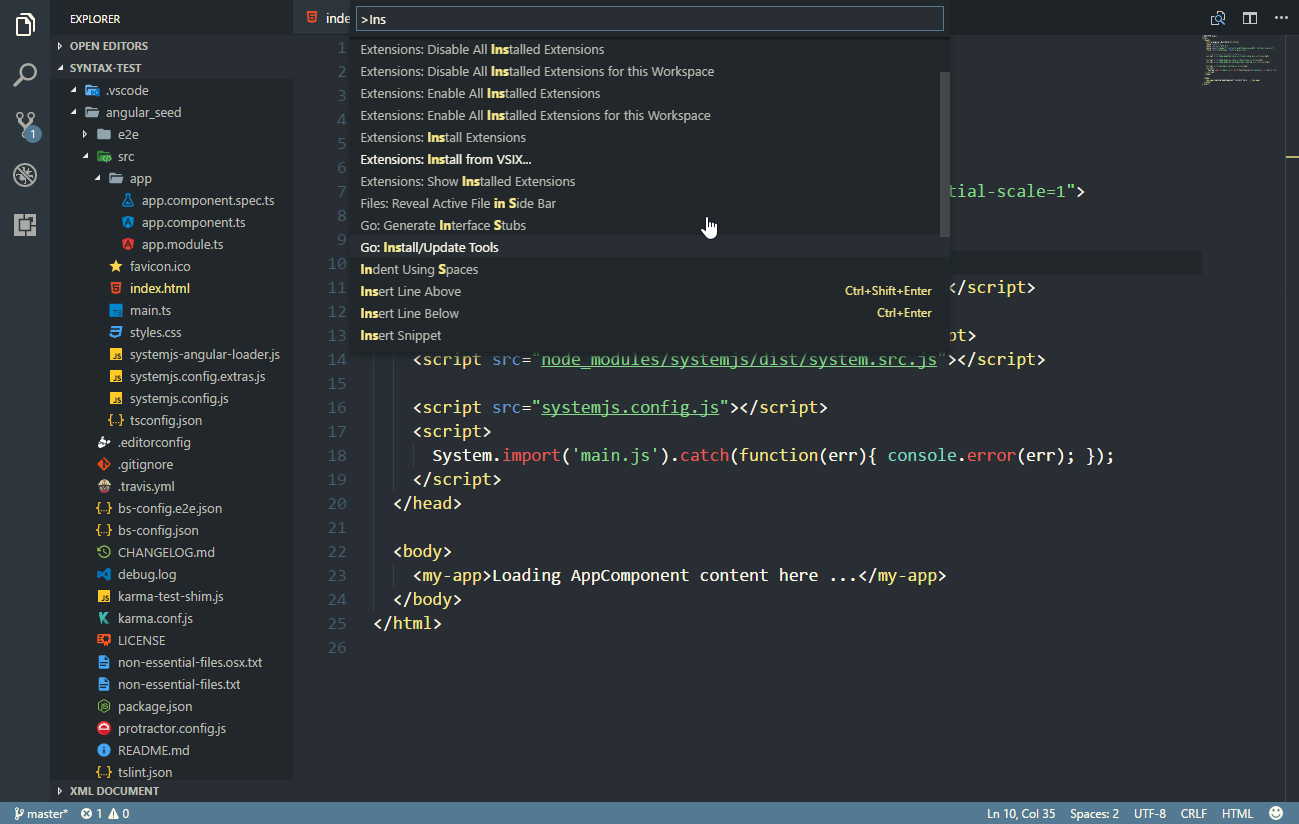Viewport: 1299px width, 824px height.
Task: Open main.ts file
Action: point(150,310)
